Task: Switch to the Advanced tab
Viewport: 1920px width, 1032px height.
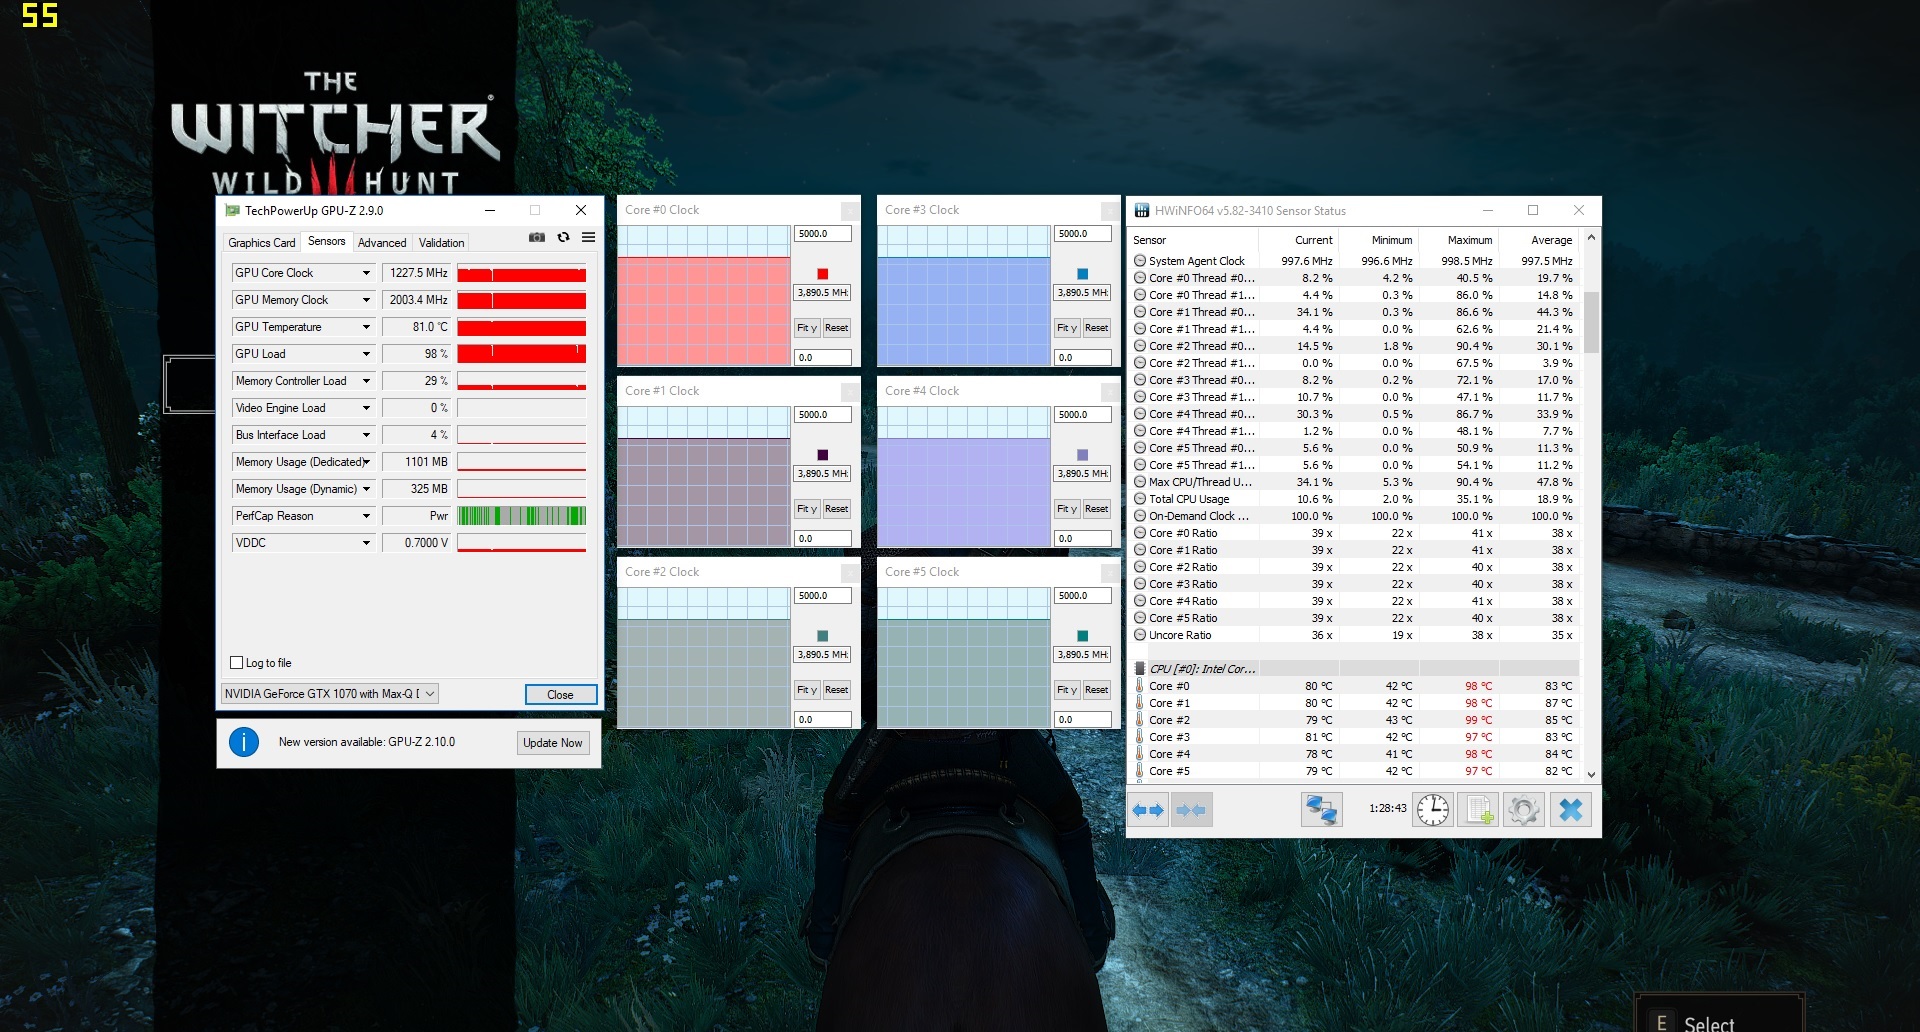Action: 382,243
